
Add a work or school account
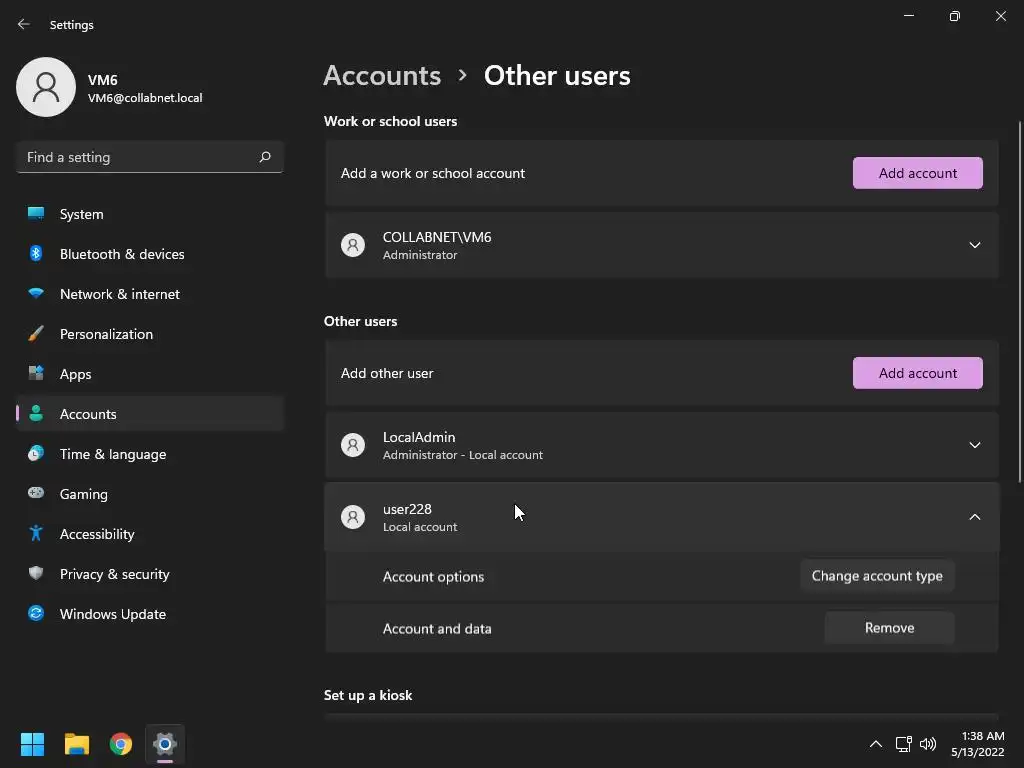(917, 173)
